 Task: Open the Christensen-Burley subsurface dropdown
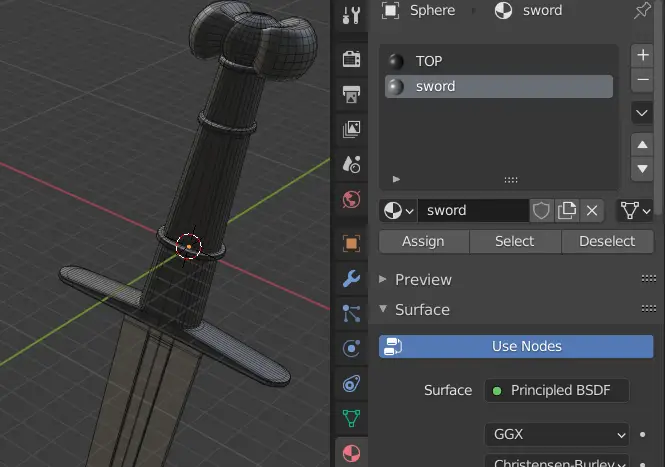[x=557, y=461]
